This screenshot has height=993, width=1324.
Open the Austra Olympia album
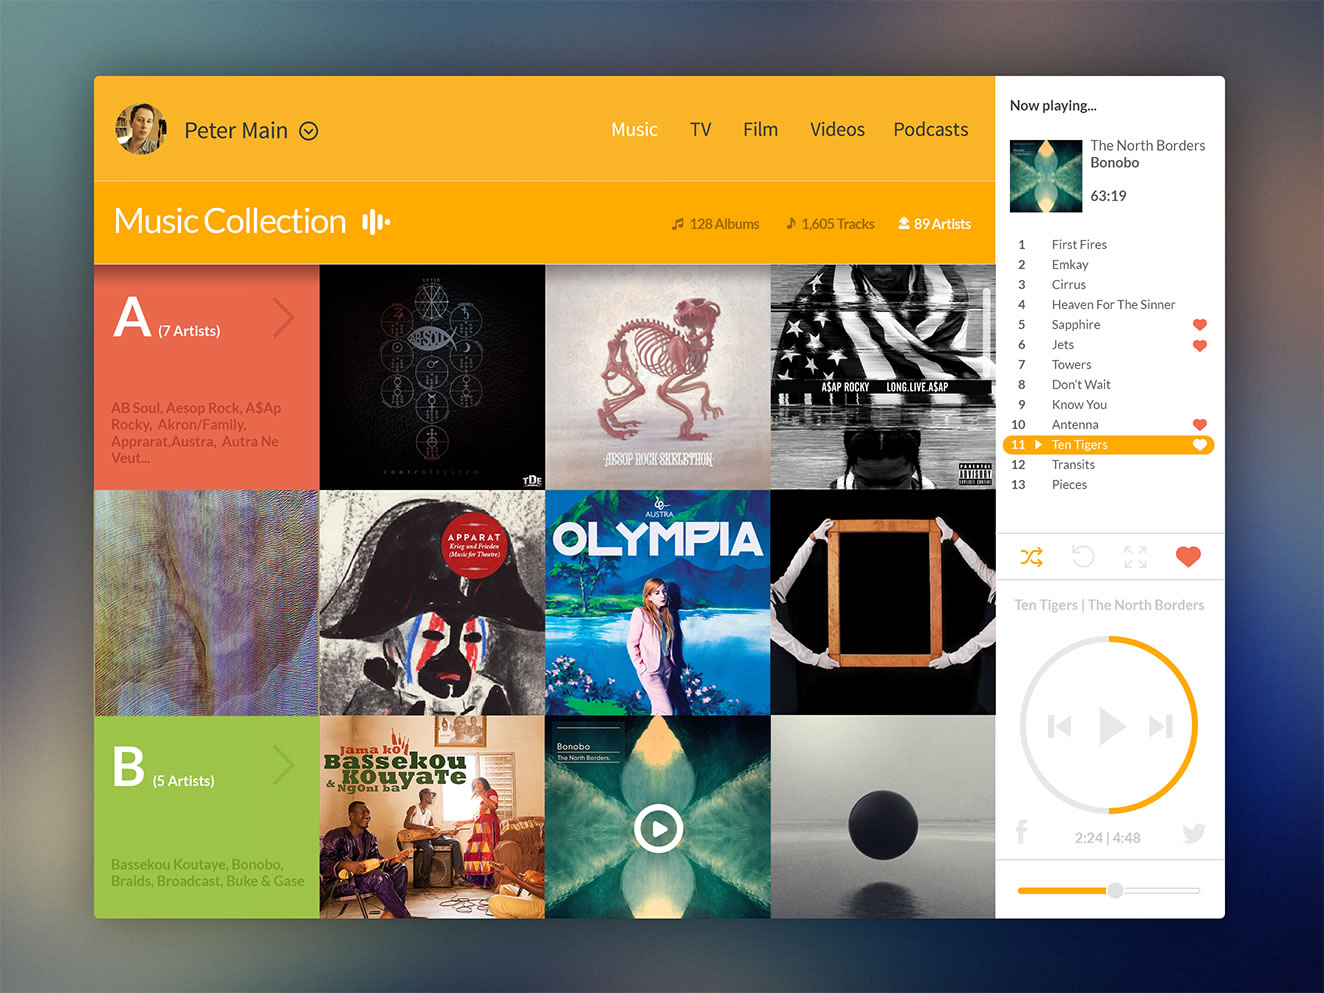[x=658, y=603]
